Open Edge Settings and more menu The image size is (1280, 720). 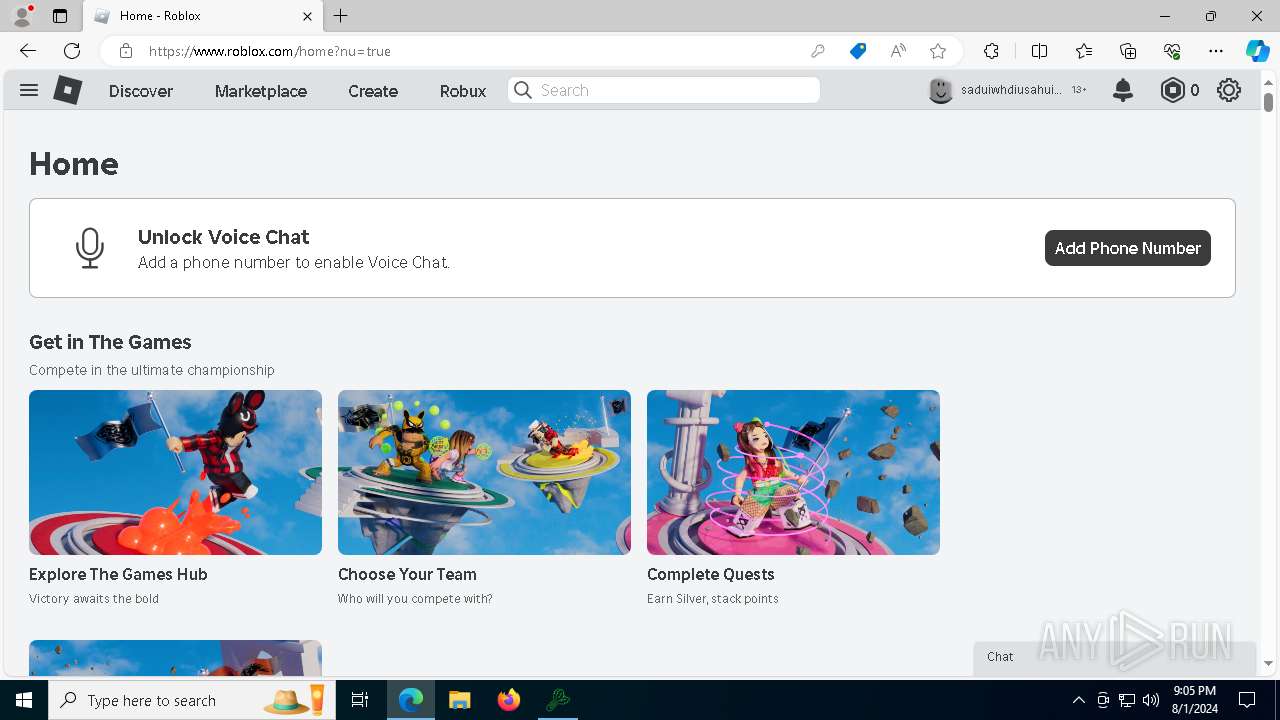point(1216,51)
